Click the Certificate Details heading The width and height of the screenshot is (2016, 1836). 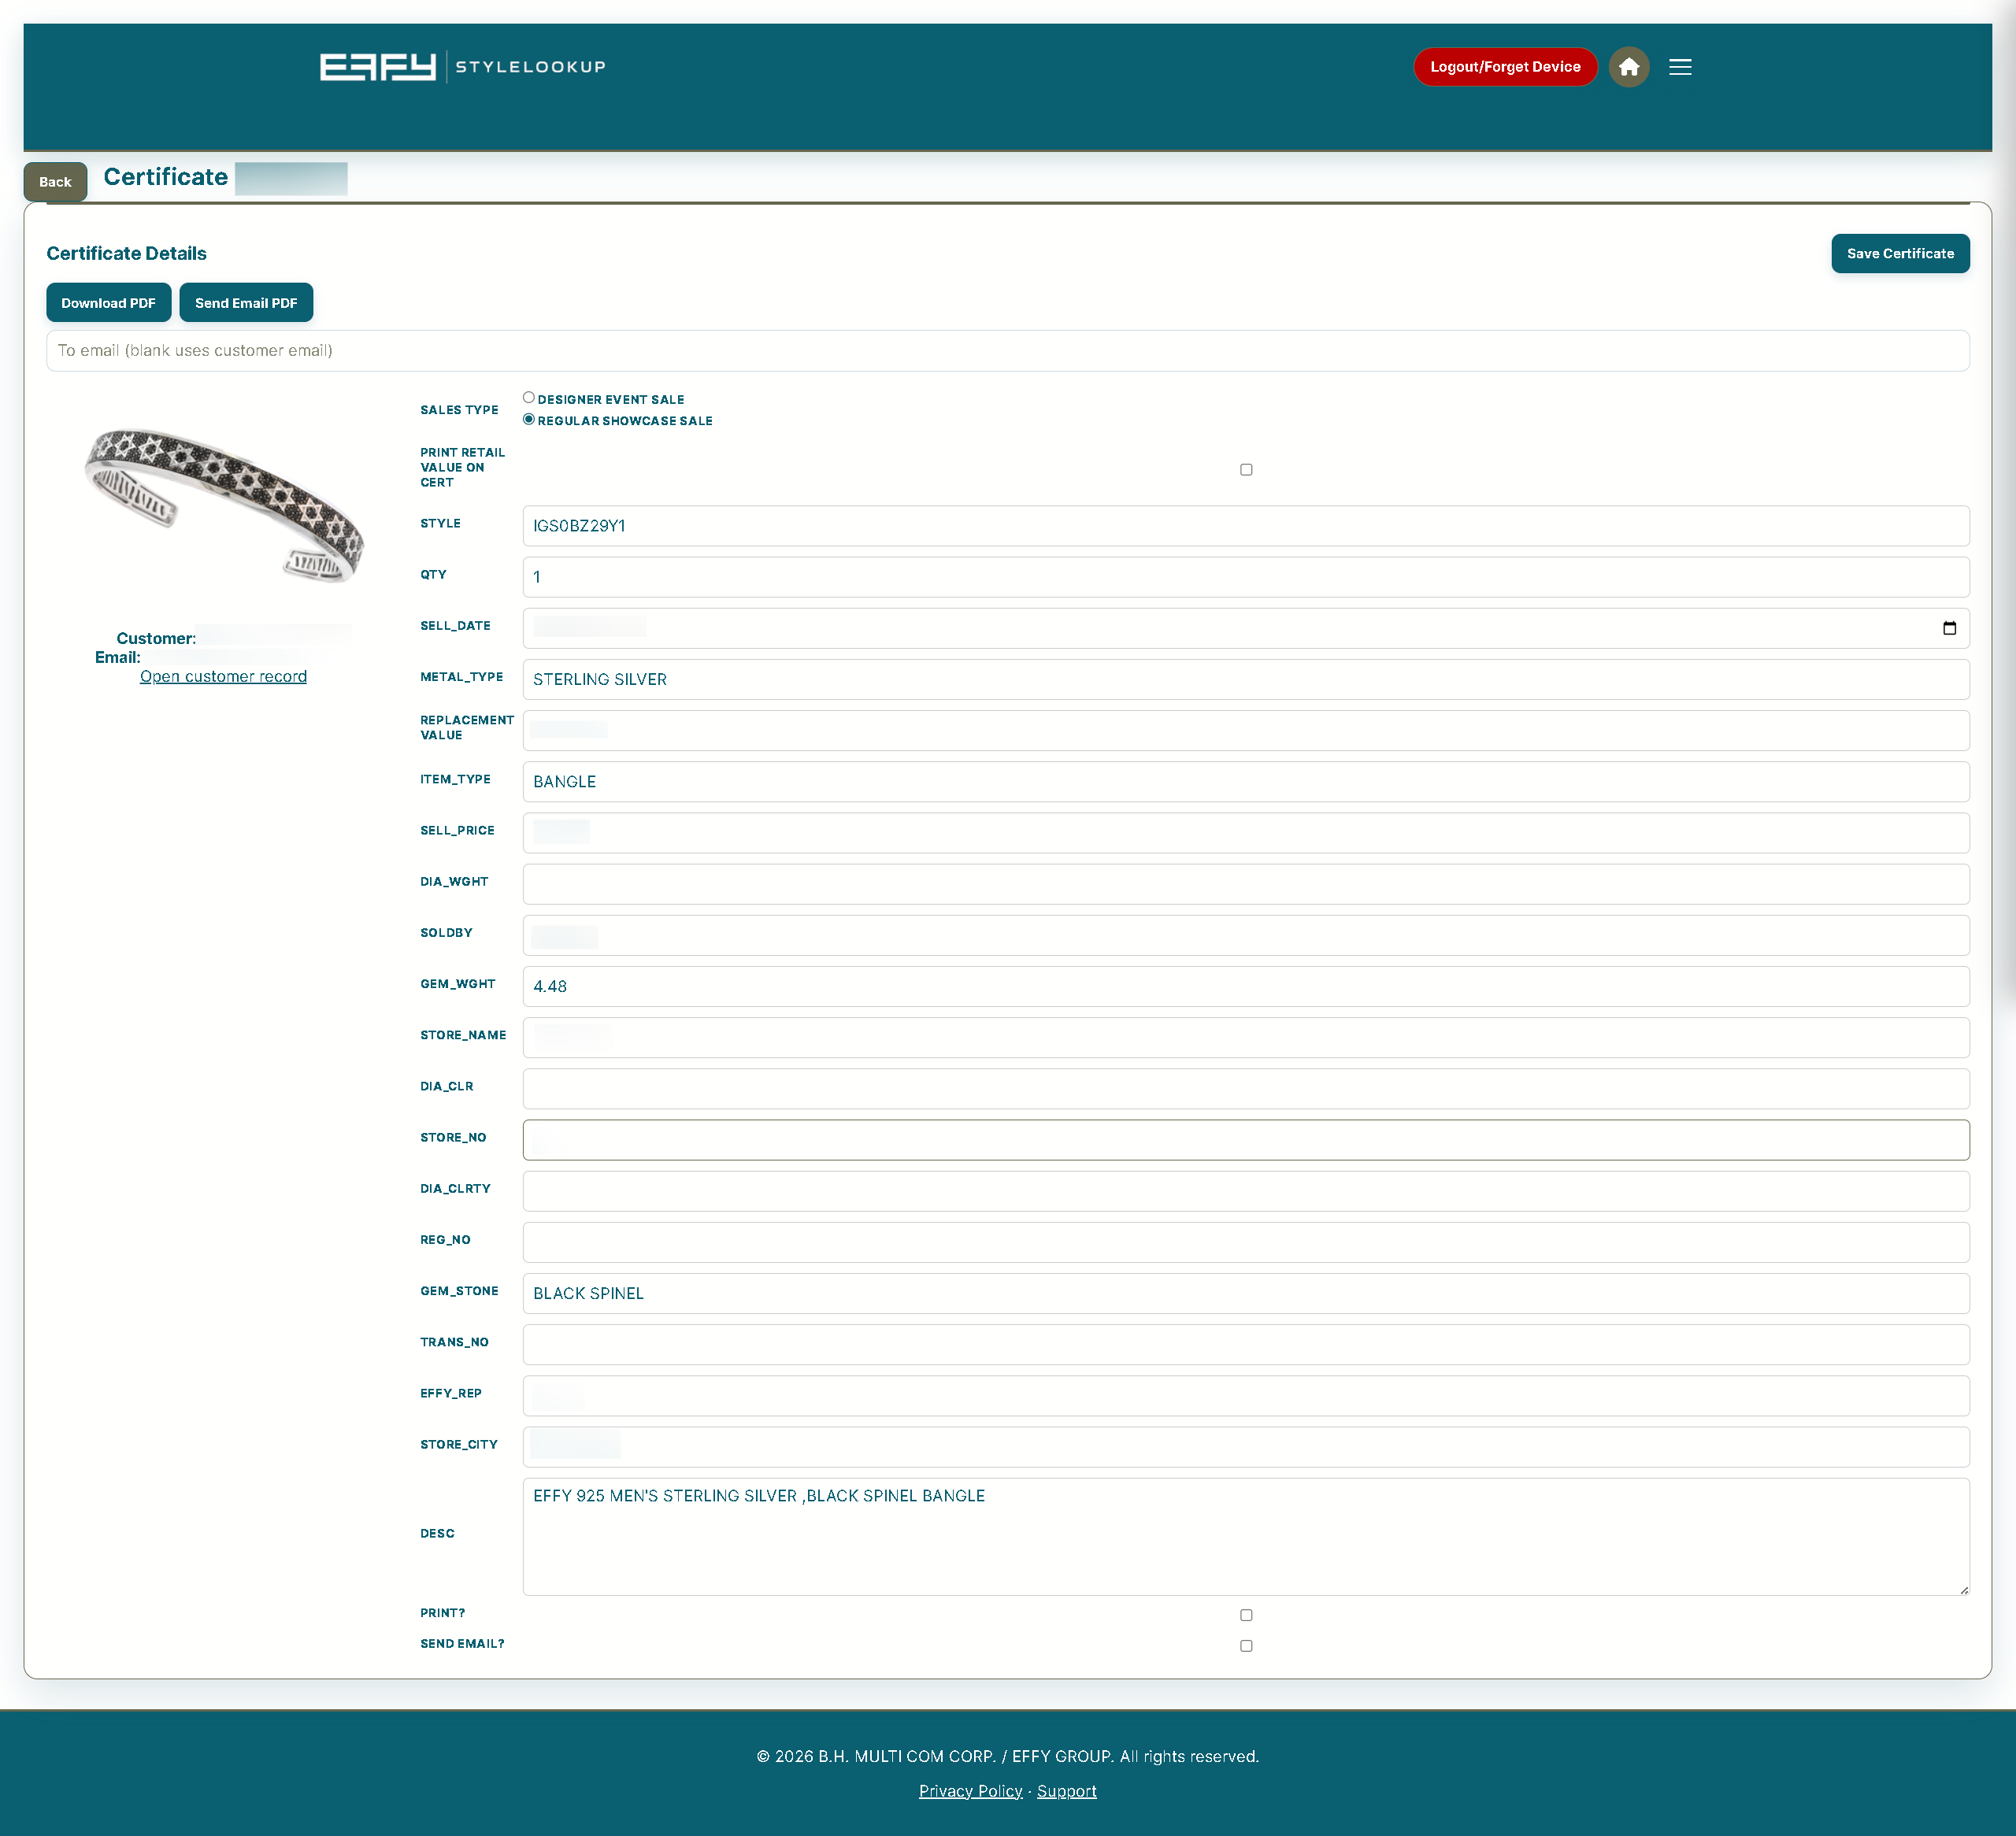[x=126, y=253]
